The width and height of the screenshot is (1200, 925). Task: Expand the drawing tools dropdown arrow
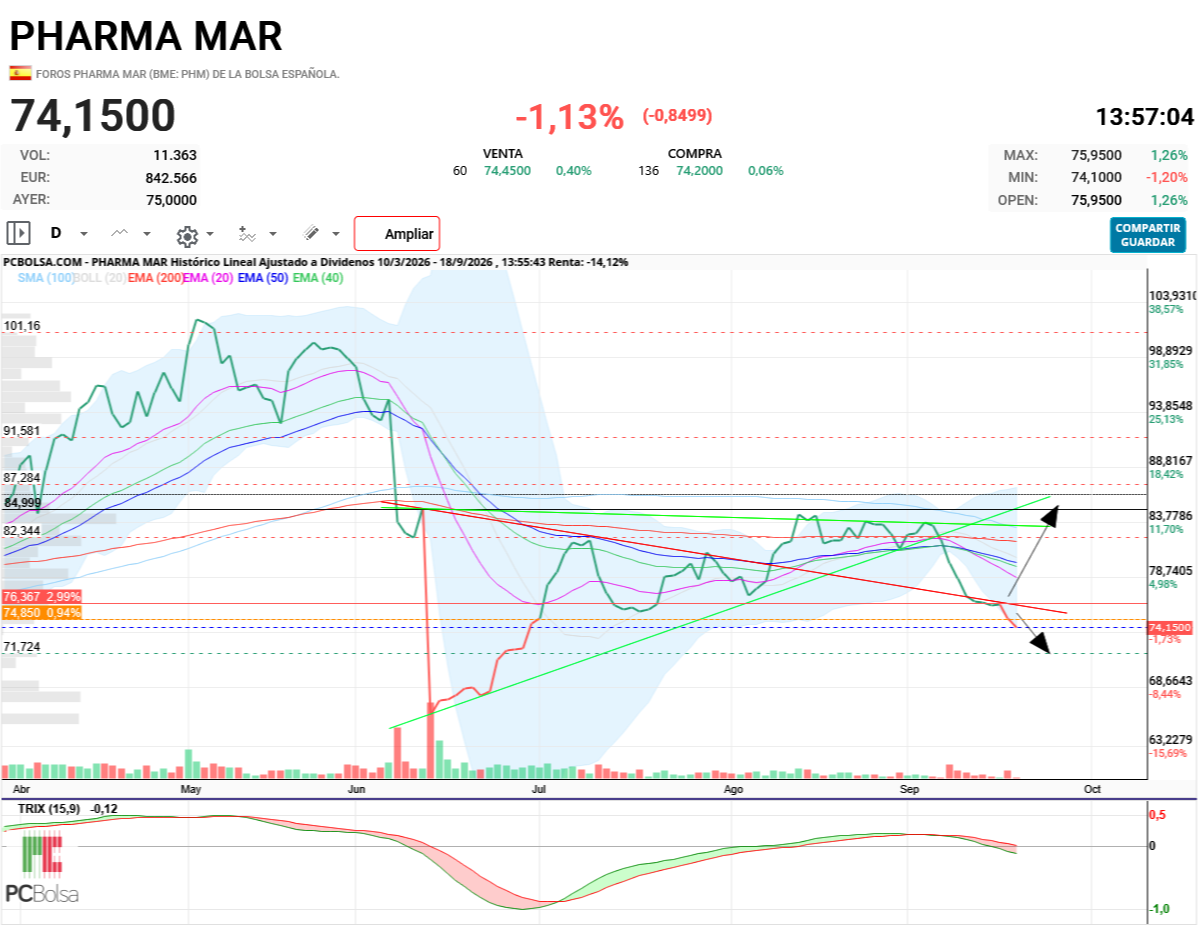coord(336,234)
